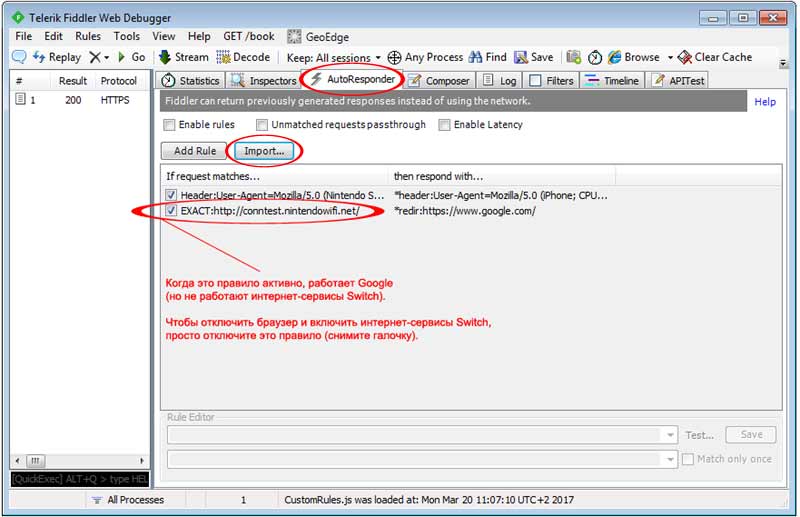Screen dimensions: 800x517
Task: Toggle the Enable Latency checkbox
Action: tap(444, 125)
